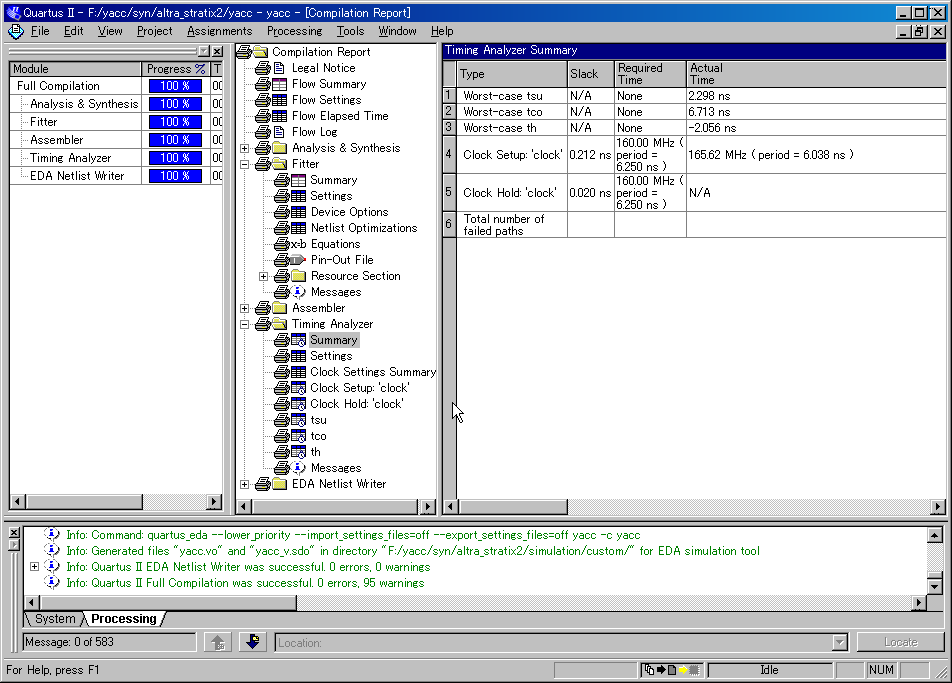
Task: Open the Flow Summary report icon
Action: click(279, 84)
